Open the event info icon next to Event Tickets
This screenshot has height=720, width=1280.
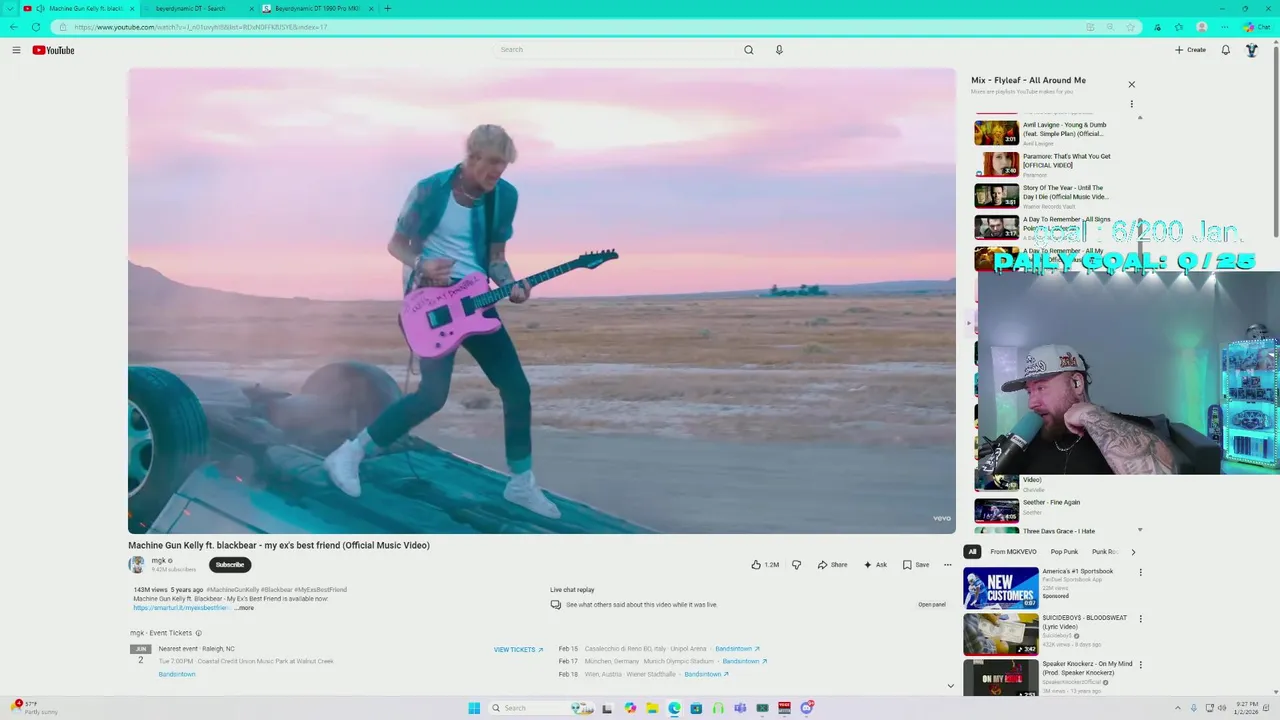198,633
